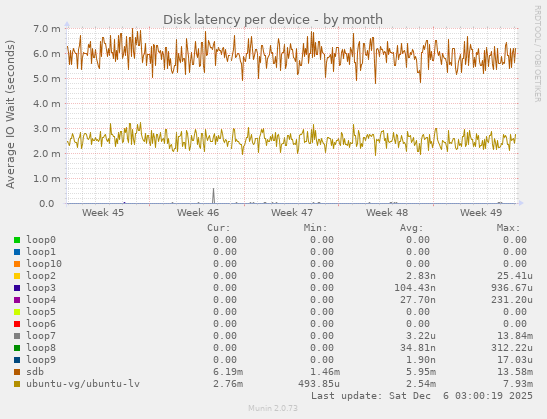Click the sdb max value 13.58m
The image size is (547, 419).
[515, 372]
